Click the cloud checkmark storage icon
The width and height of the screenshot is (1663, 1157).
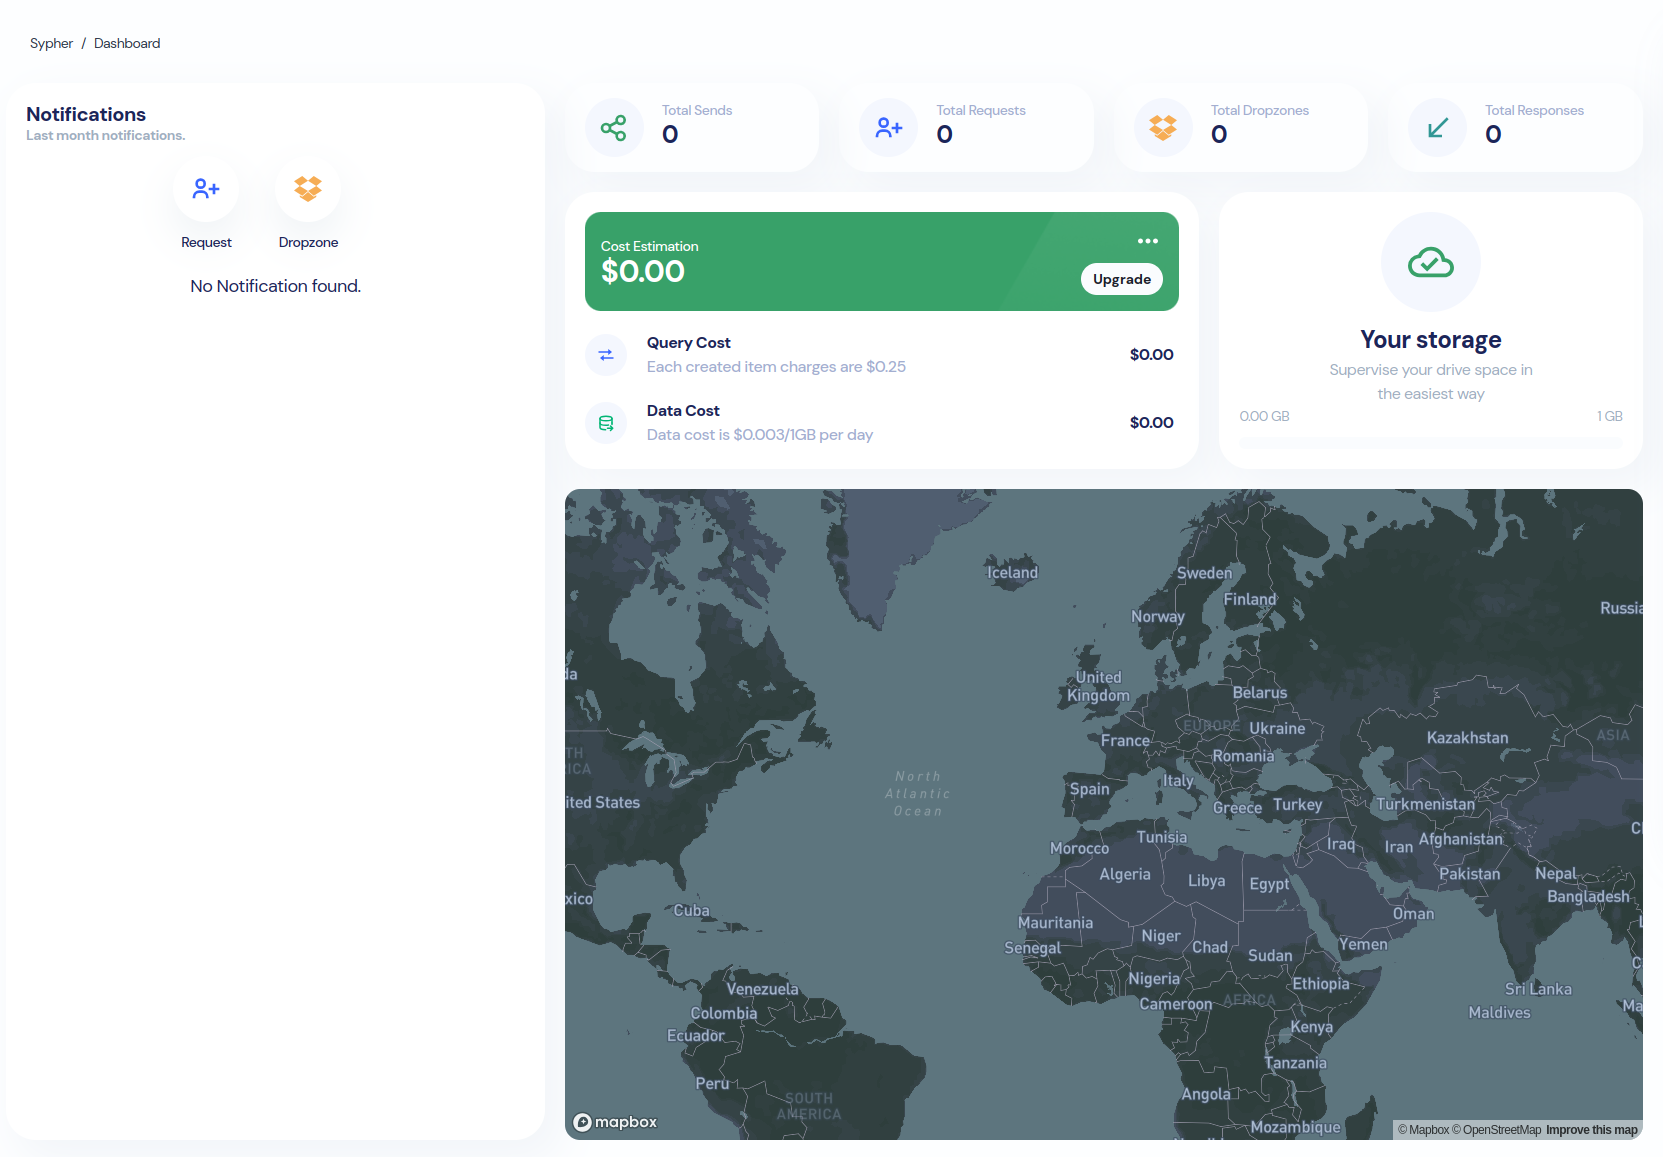(1430, 262)
